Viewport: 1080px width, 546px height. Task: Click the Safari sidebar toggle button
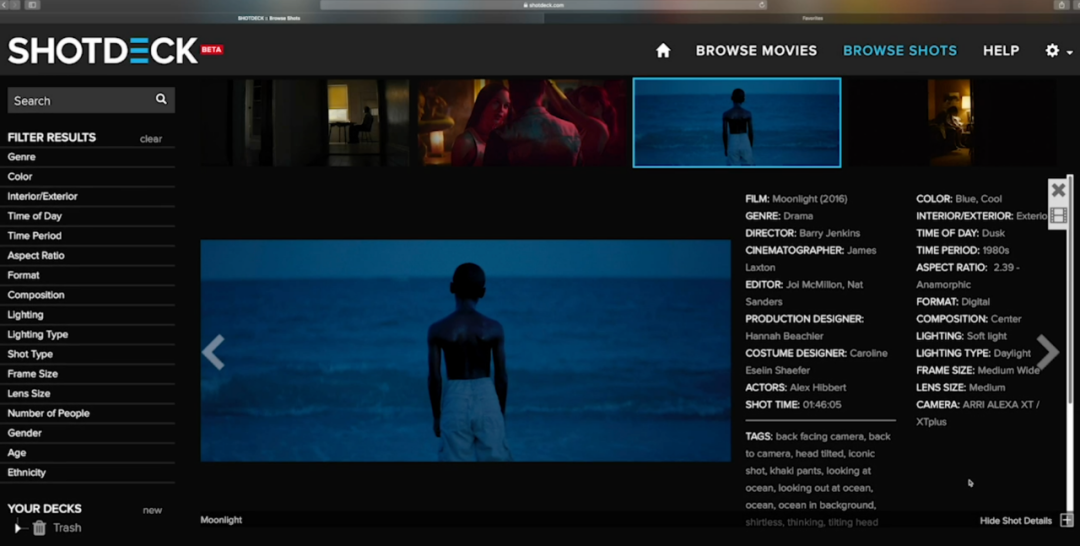[32, 5]
